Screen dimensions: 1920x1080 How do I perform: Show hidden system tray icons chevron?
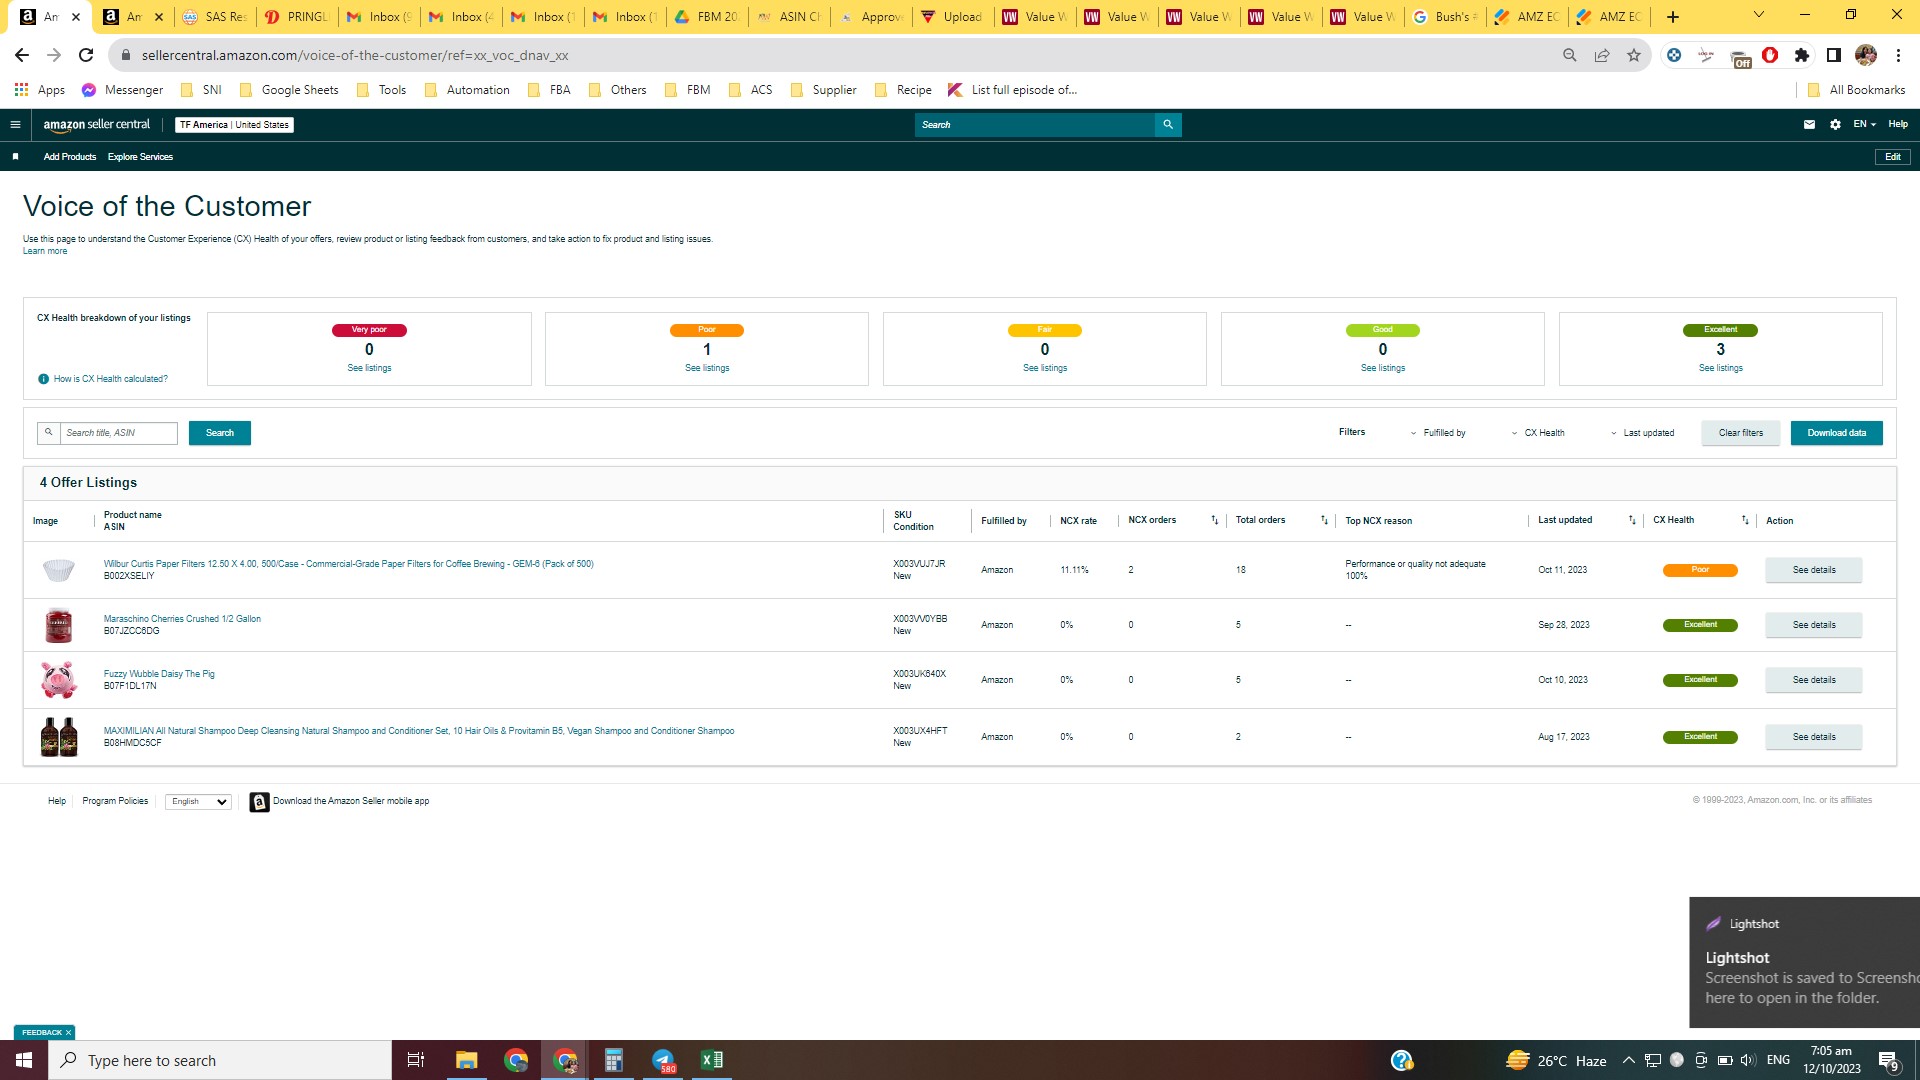pos(1628,1060)
